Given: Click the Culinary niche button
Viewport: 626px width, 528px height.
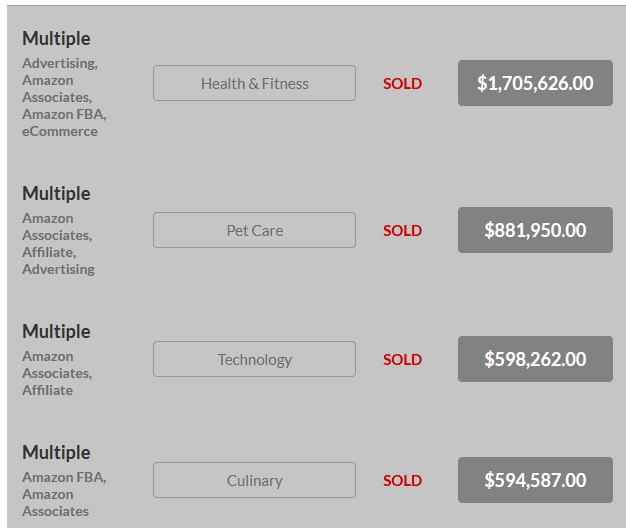Looking at the screenshot, I should (x=254, y=480).
